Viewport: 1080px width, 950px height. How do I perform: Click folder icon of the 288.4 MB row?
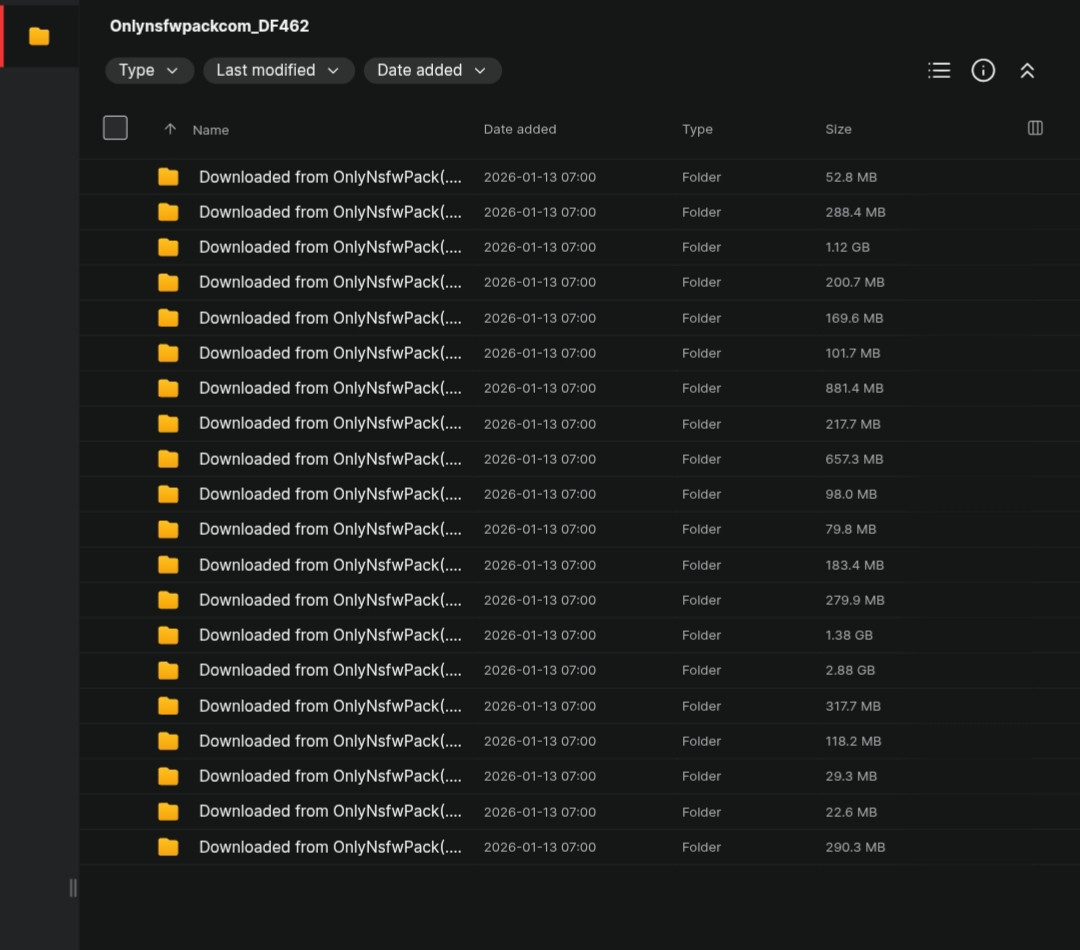point(168,212)
